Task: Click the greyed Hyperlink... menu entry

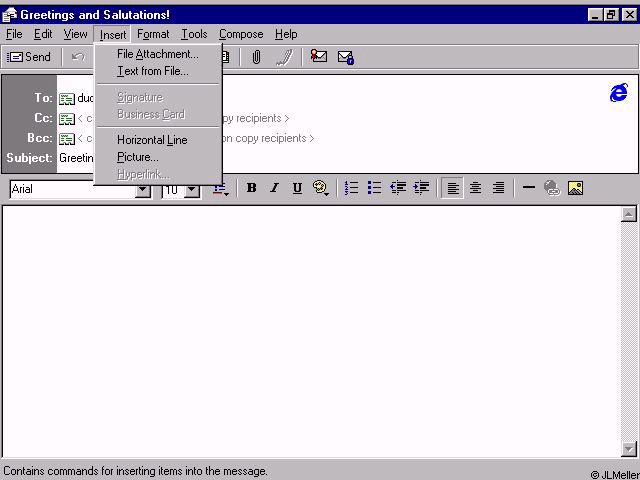Action: 158,174
